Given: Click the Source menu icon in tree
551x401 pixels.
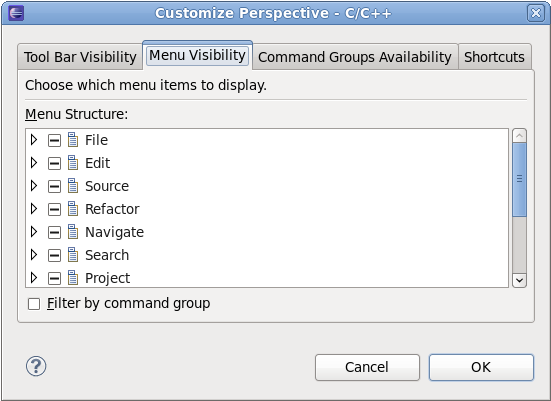Looking at the screenshot, I should tap(73, 186).
